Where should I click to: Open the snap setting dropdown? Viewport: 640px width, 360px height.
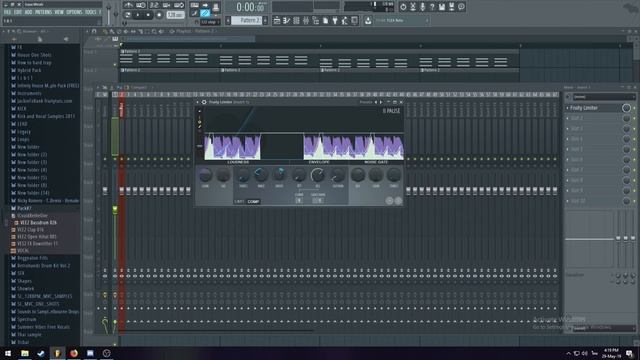[210, 22]
